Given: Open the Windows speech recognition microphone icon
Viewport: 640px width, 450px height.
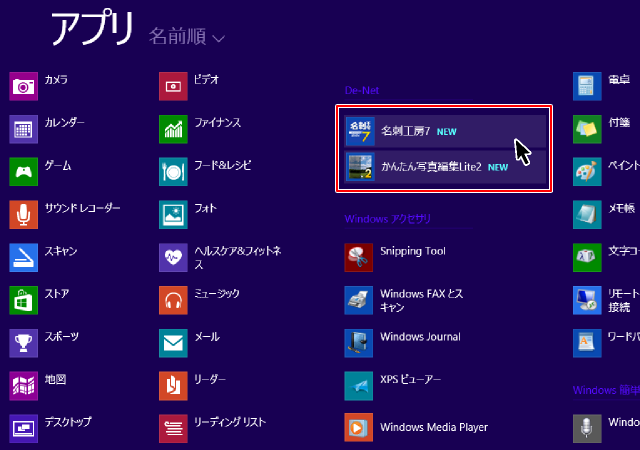Looking at the screenshot, I should click(x=587, y=428).
